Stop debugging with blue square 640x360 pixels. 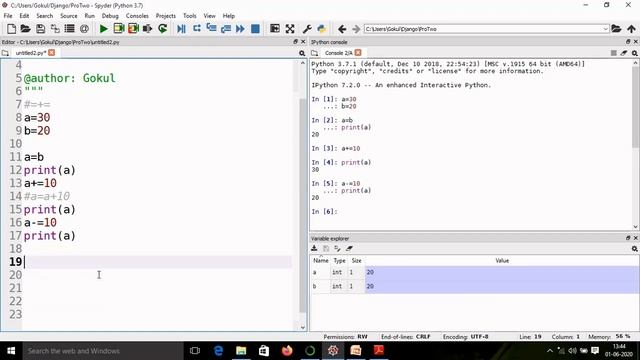[255, 29]
